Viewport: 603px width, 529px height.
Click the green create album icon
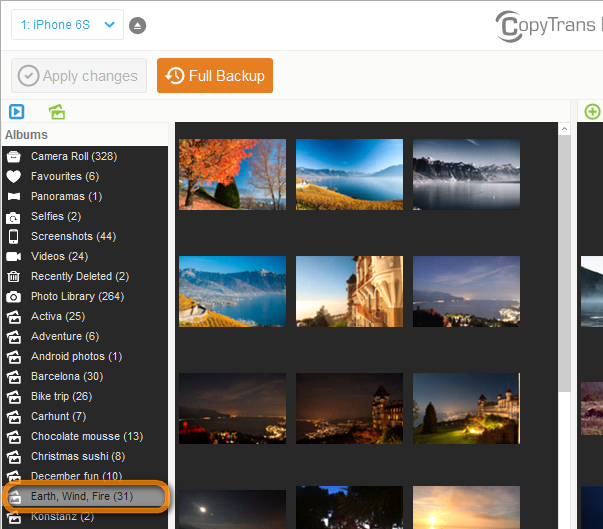(56, 112)
